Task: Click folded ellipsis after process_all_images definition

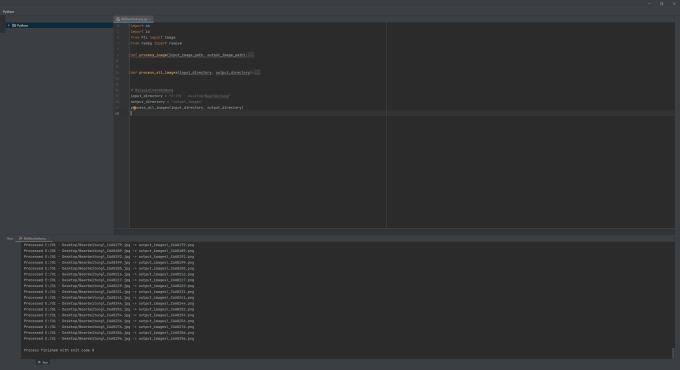Action: tap(257, 72)
